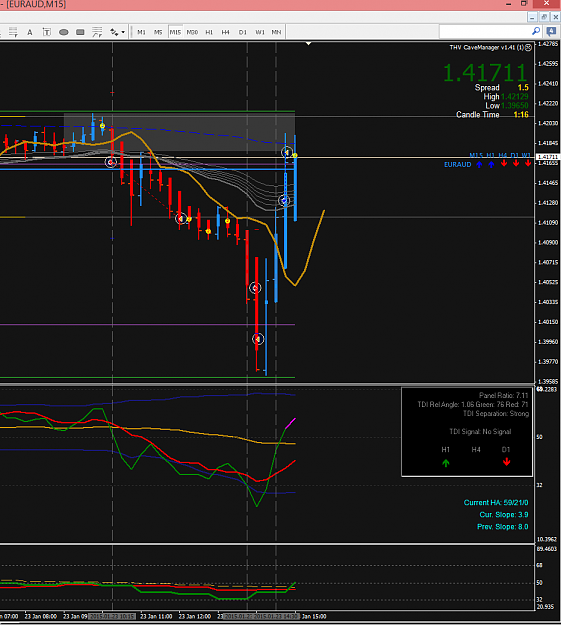Screen dimensions: 561x625
Task: Focus the toolbar search input field
Action: tap(484, 31)
